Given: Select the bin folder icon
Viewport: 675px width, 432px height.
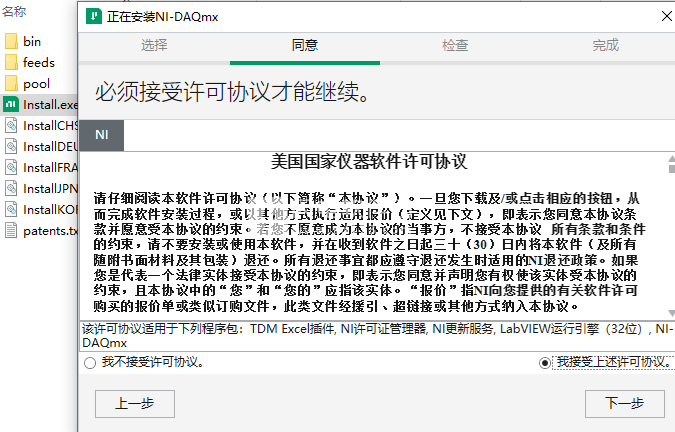Looking at the screenshot, I should pyautogui.click(x=11, y=42).
